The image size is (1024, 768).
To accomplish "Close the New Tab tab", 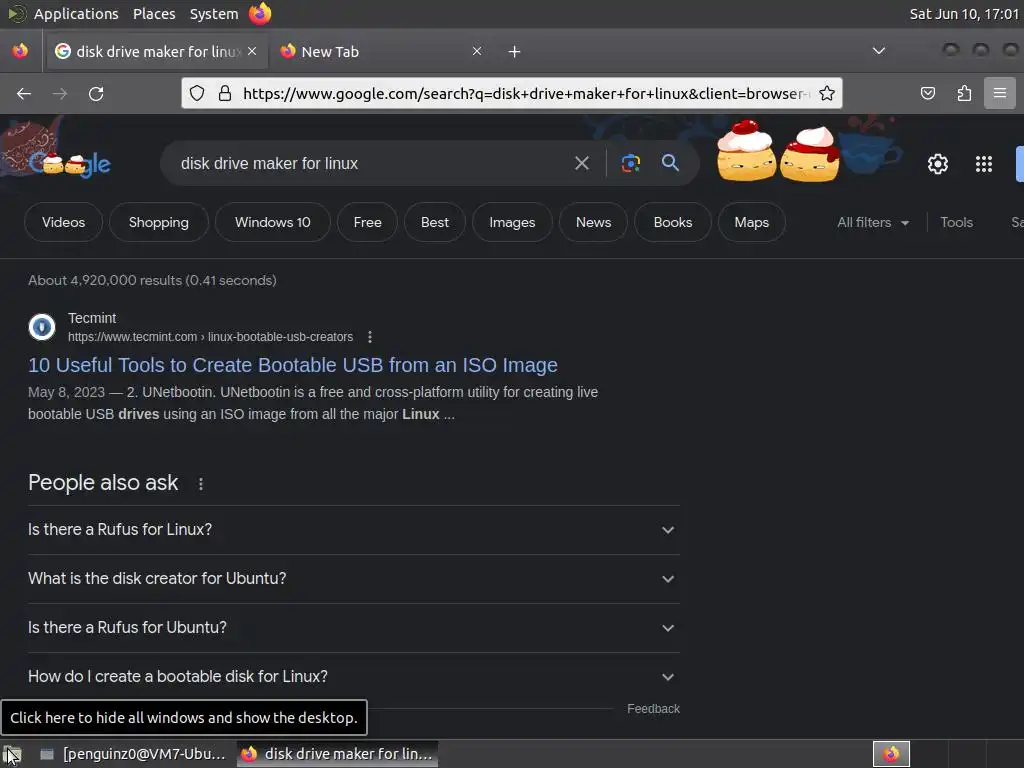I will point(477,51).
